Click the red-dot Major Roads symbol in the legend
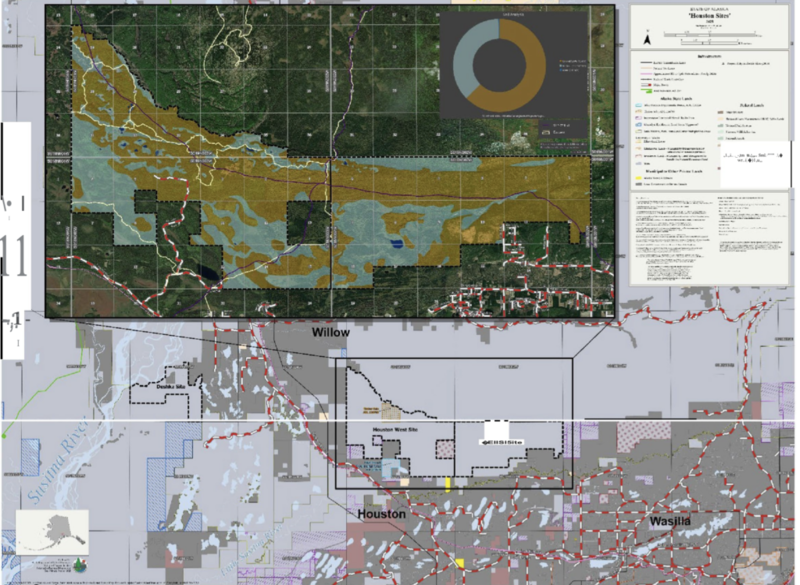Image resolution: width=800 pixels, height=585 pixels. coord(645,85)
